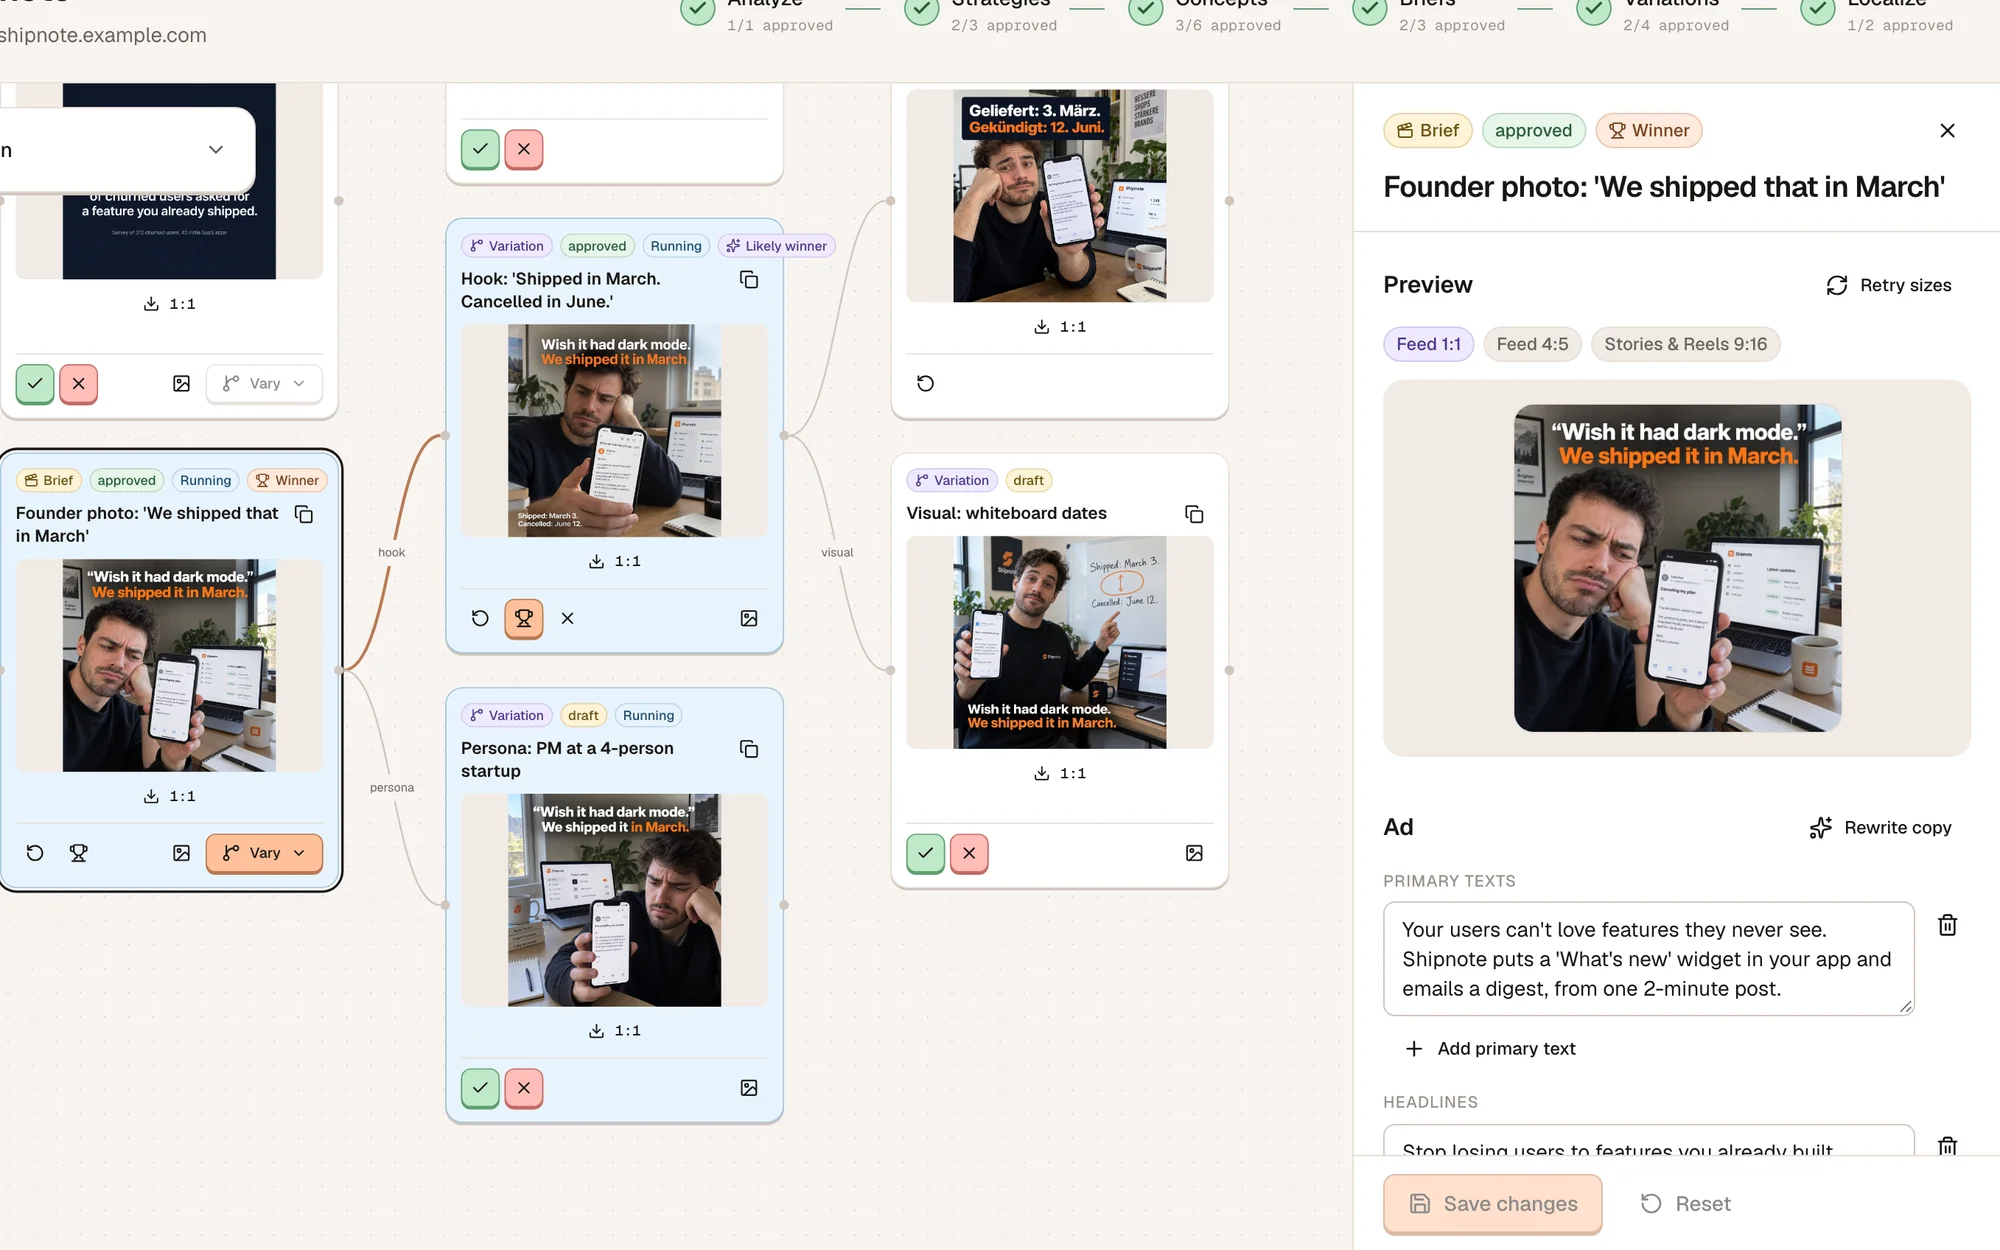The height and width of the screenshot is (1250, 2000).
Task: Copy the Persona variation card title
Action: pos(749,749)
